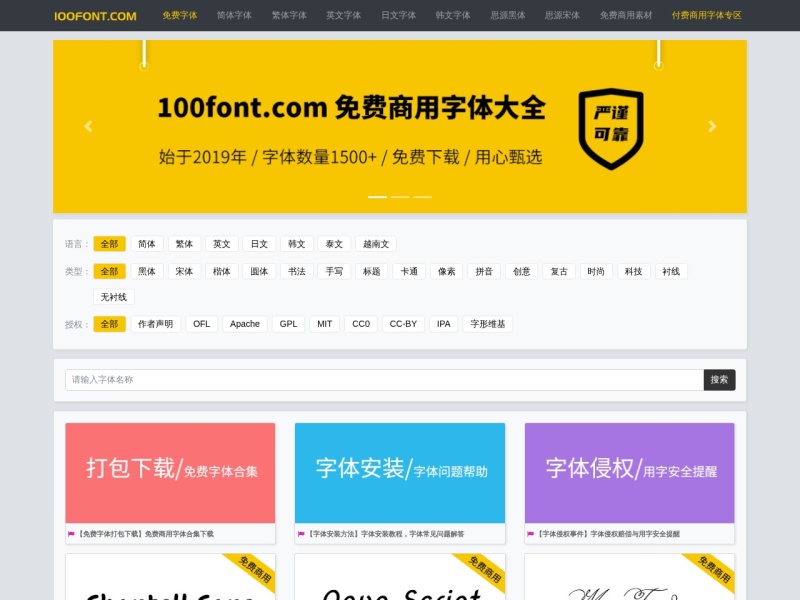
Task: Select 全部 in the 授权 filter row
Action: pyautogui.click(x=109, y=324)
